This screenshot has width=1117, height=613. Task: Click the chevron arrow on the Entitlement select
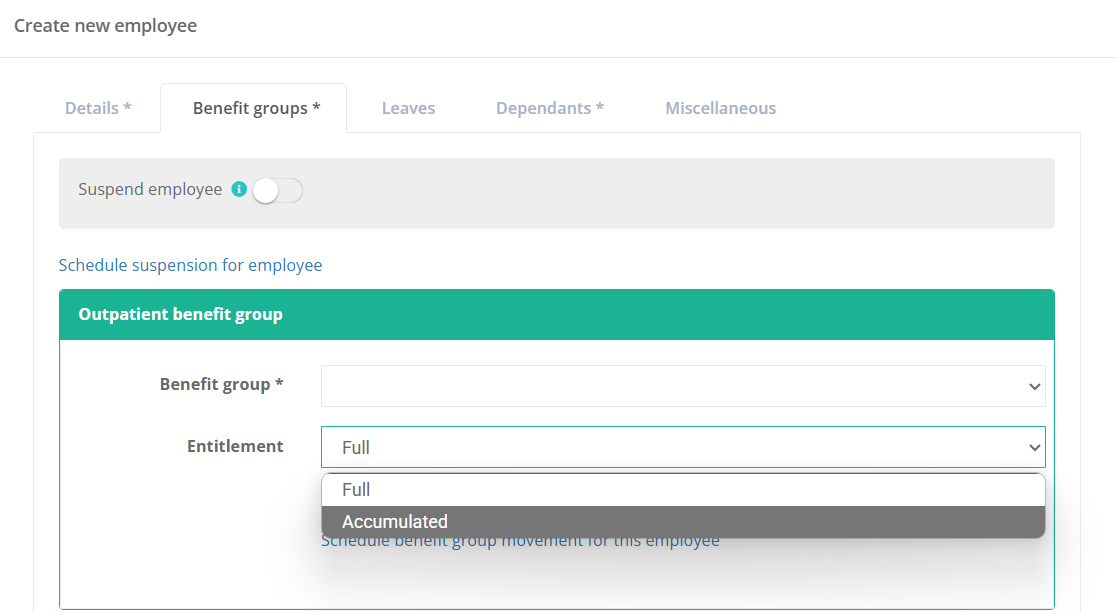tap(1034, 448)
